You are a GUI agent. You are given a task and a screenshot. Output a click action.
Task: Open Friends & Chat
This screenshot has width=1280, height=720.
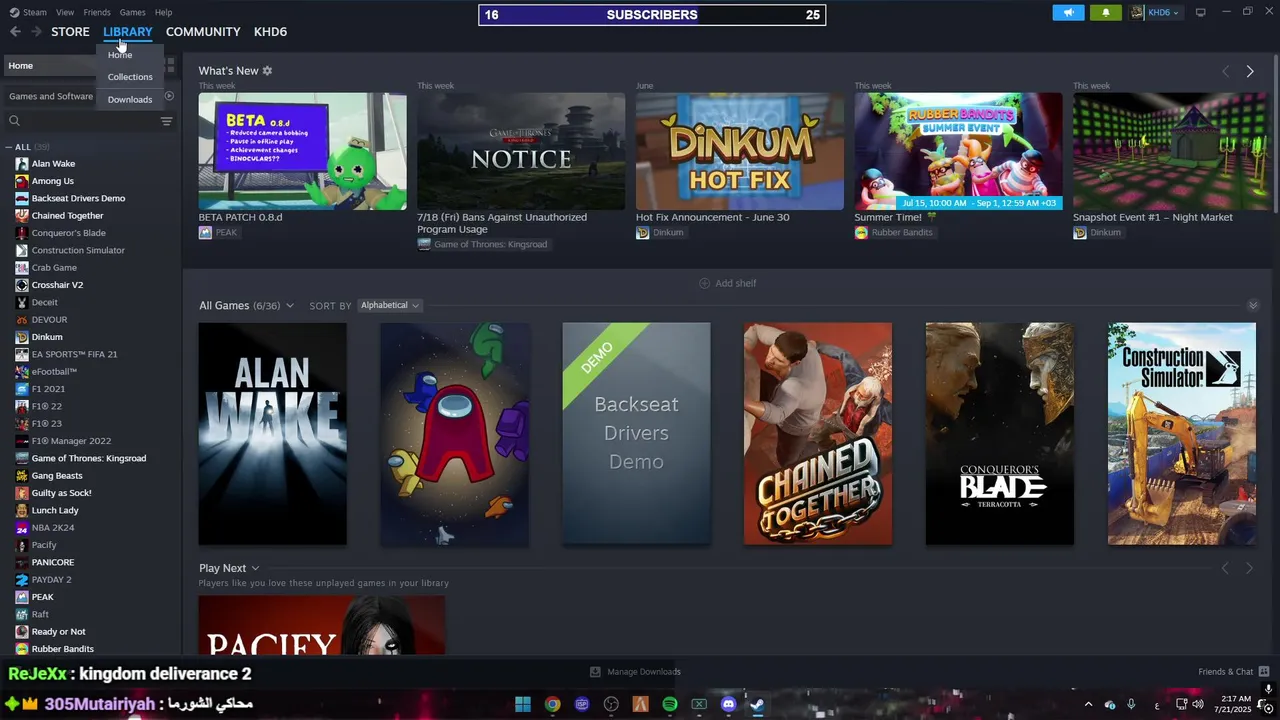(1234, 672)
